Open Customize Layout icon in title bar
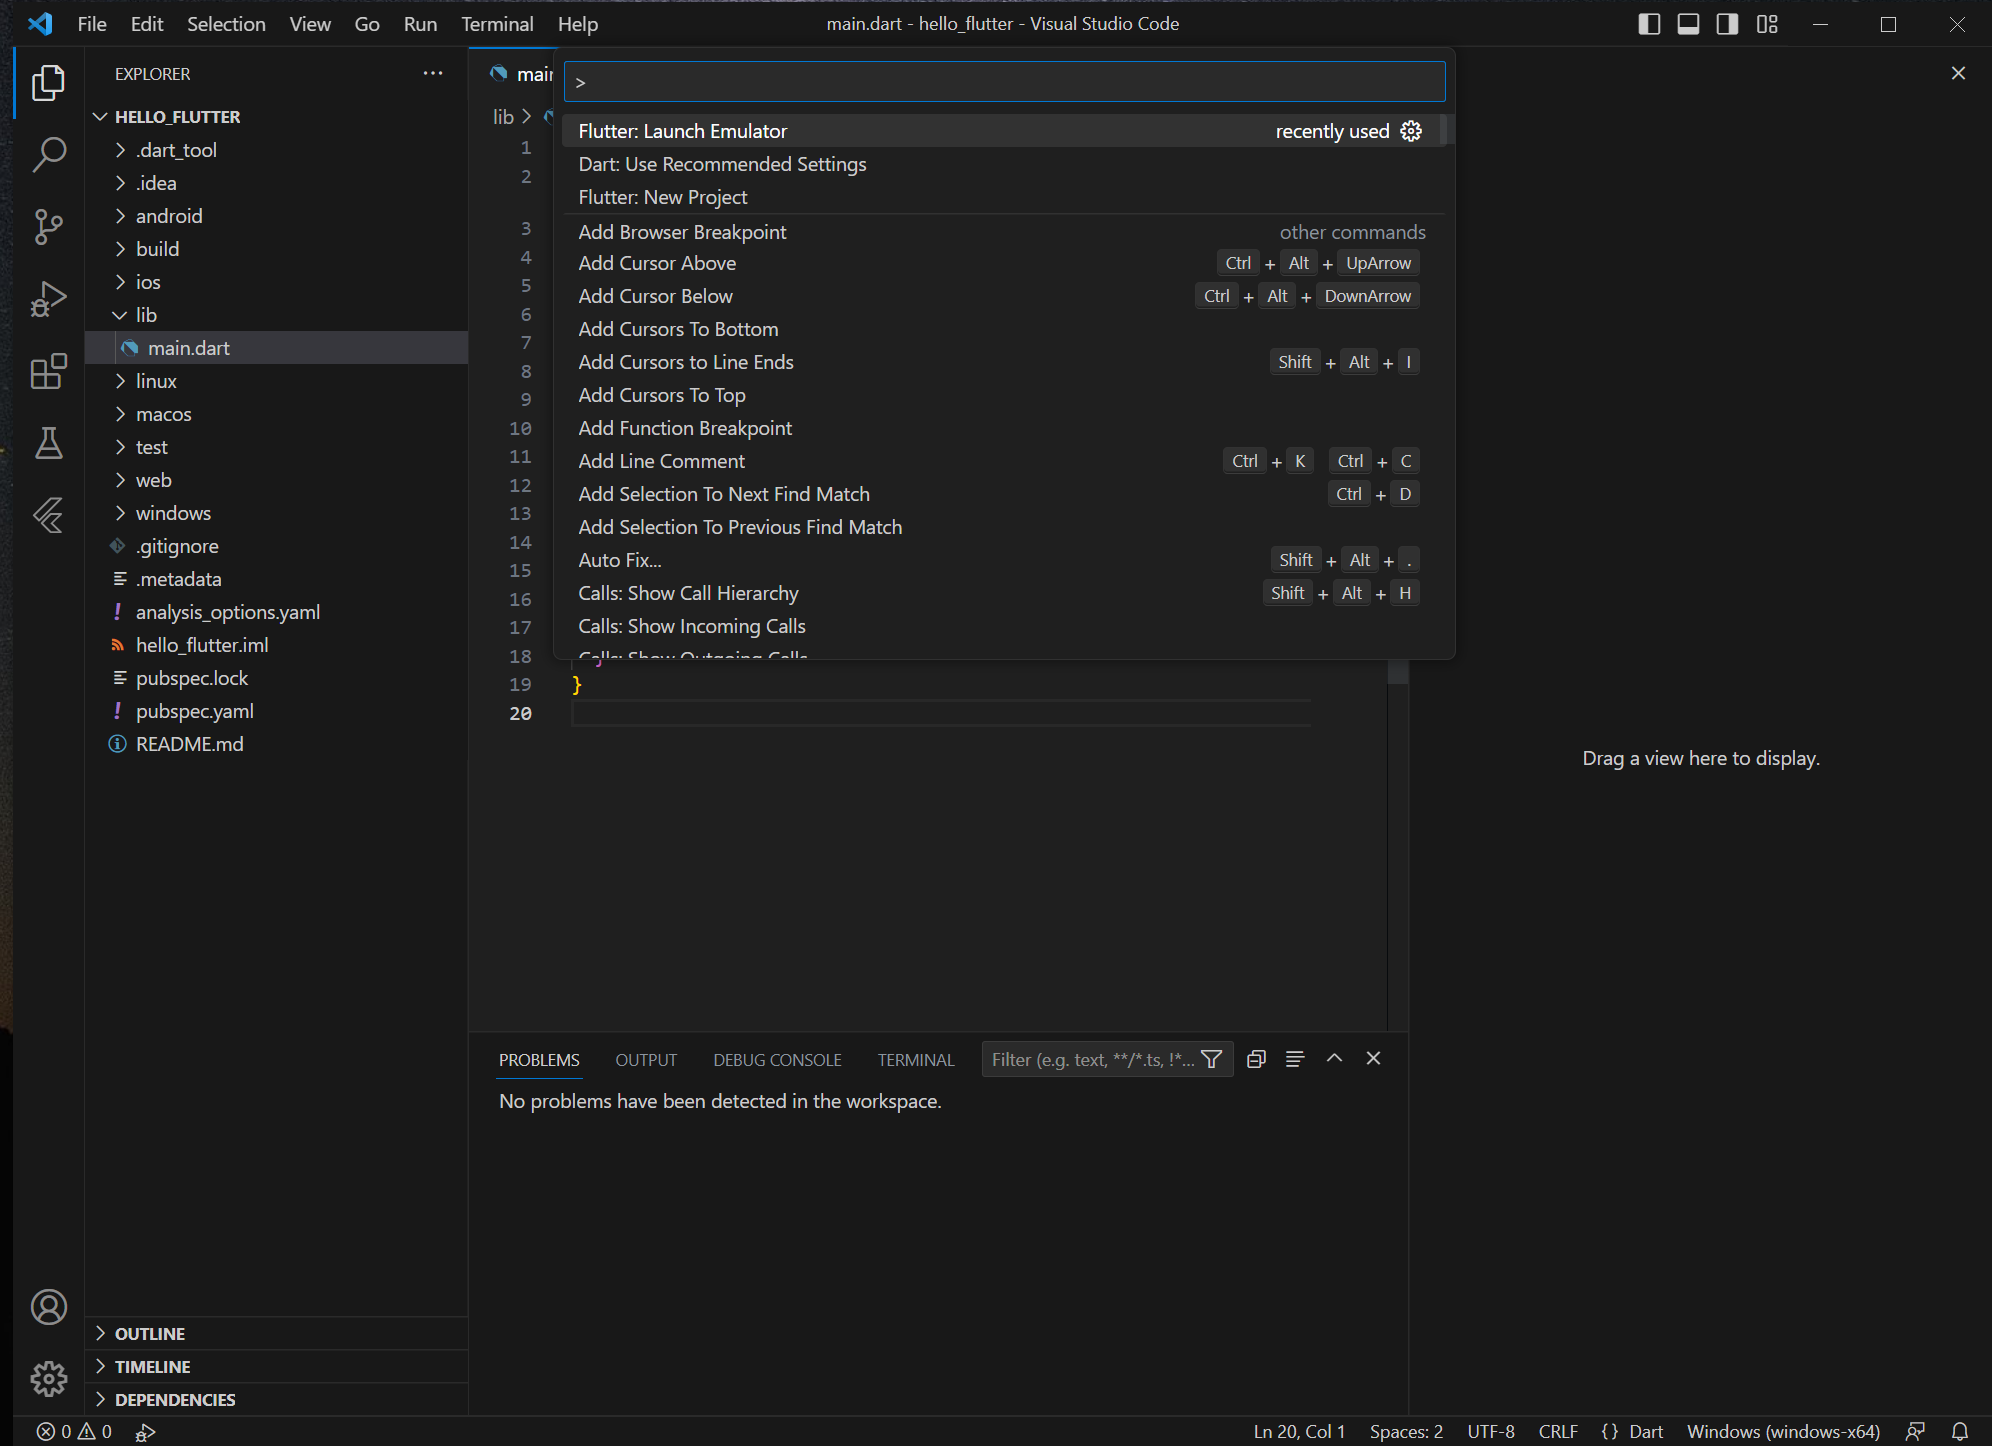1992x1446 pixels. (1767, 24)
